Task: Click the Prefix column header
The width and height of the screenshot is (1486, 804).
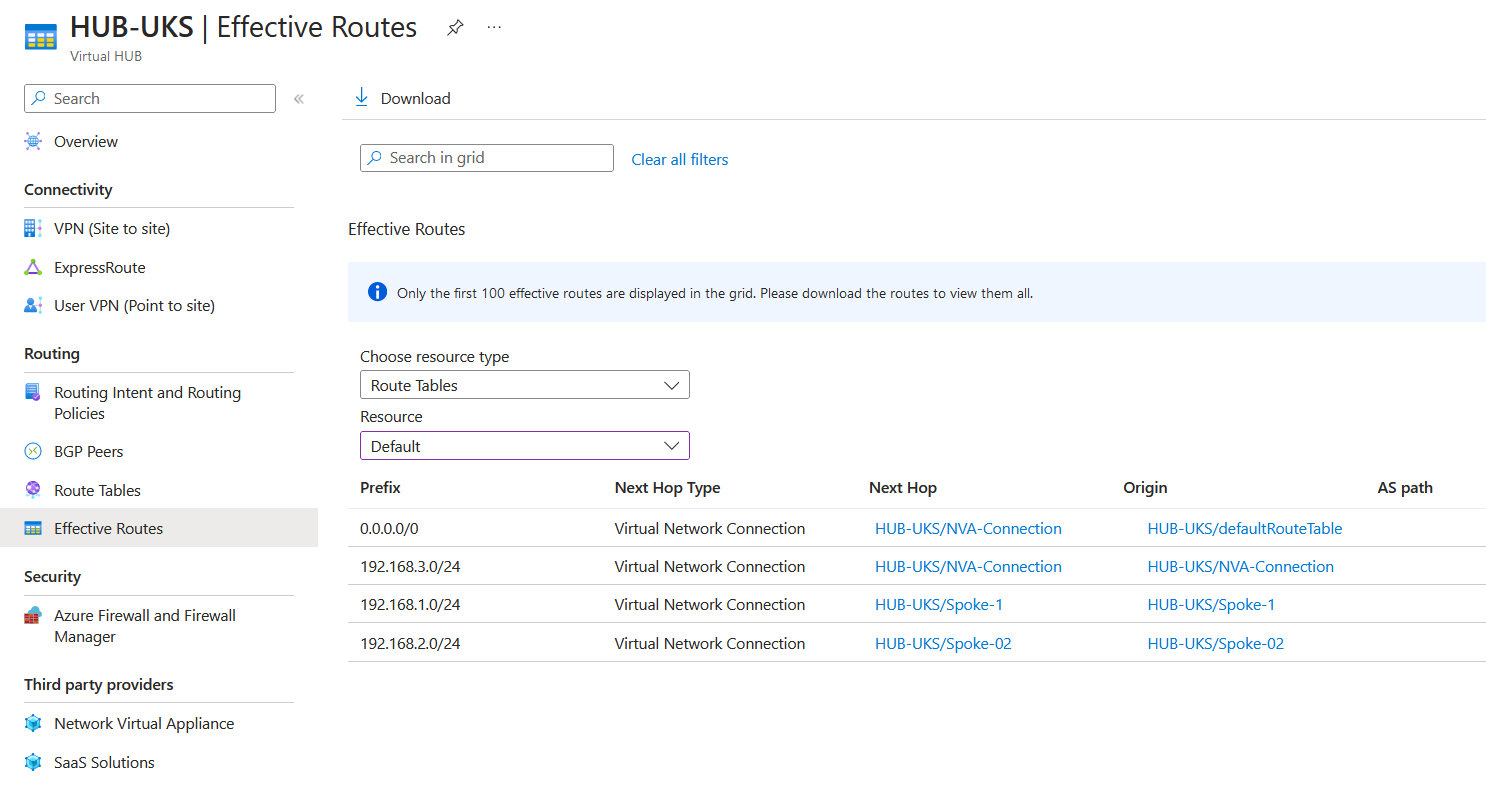Action: 380,488
